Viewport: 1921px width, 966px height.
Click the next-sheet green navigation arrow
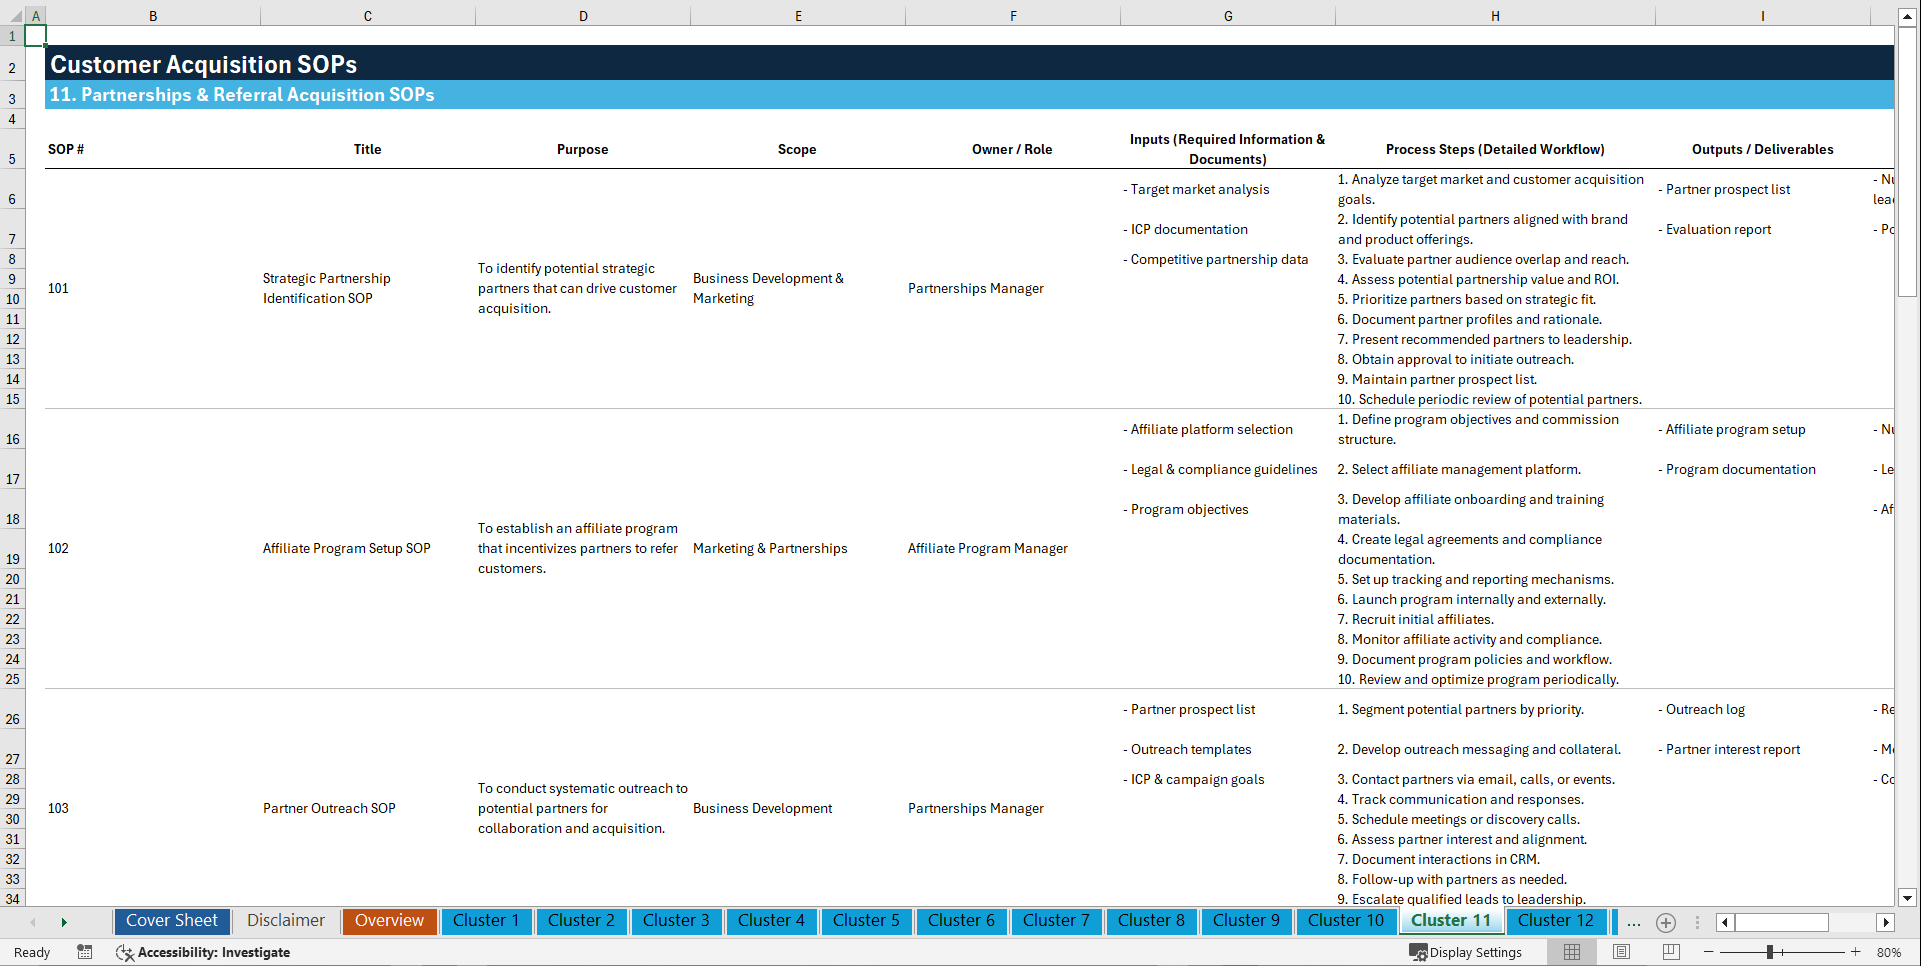[x=64, y=922]
